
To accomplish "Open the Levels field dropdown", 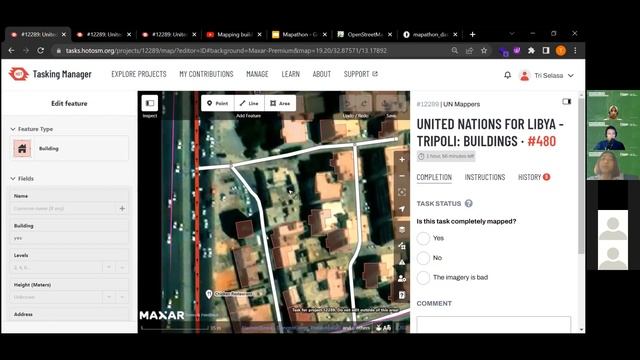I will coord(109,268).
